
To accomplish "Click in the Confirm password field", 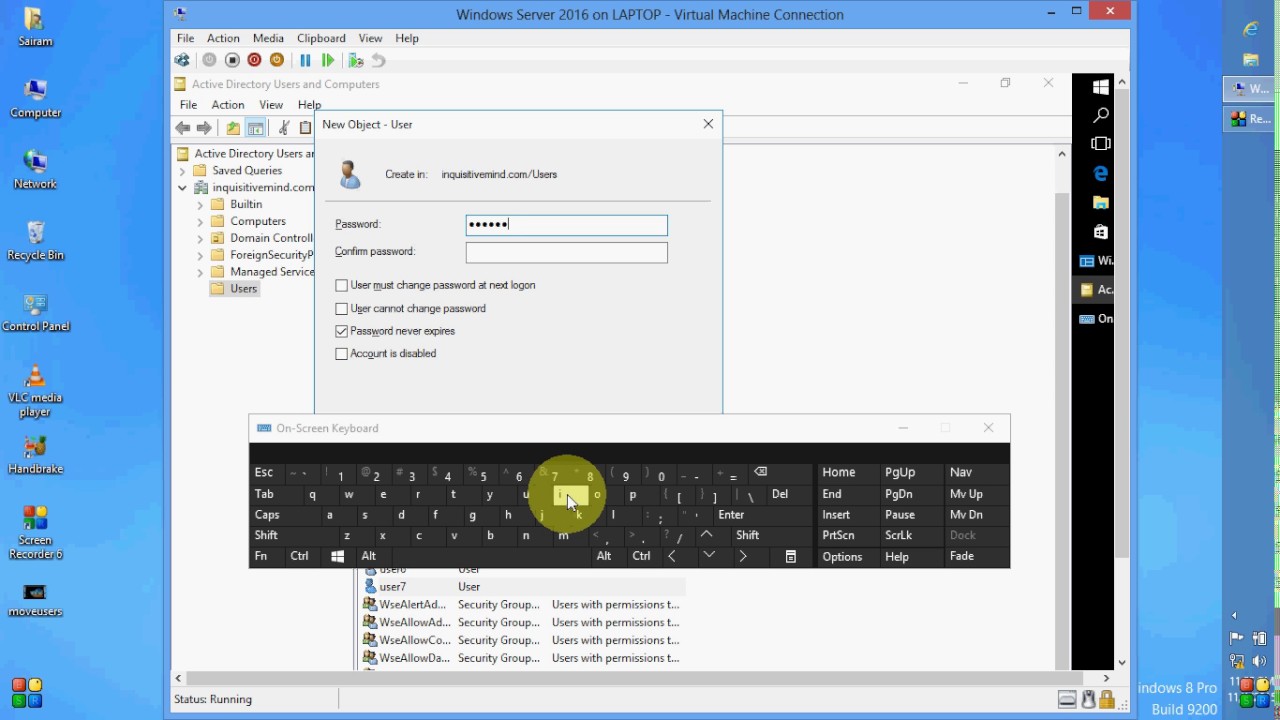I will 566,252.
